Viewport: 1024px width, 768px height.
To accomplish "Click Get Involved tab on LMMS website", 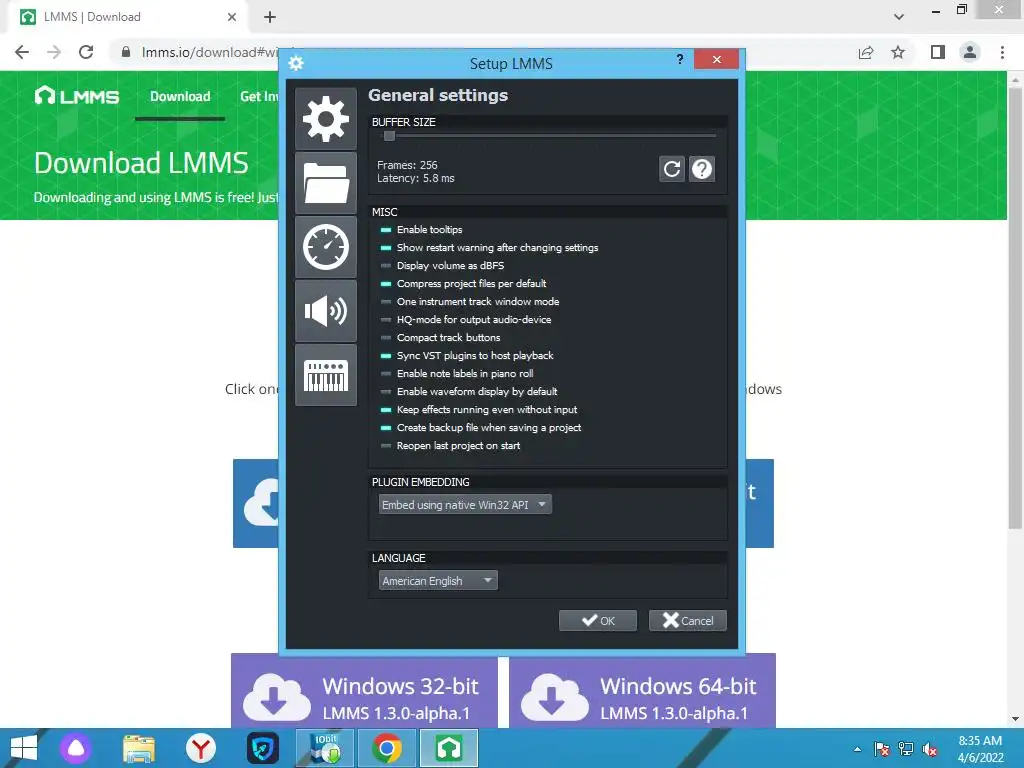I will (259, 97).
